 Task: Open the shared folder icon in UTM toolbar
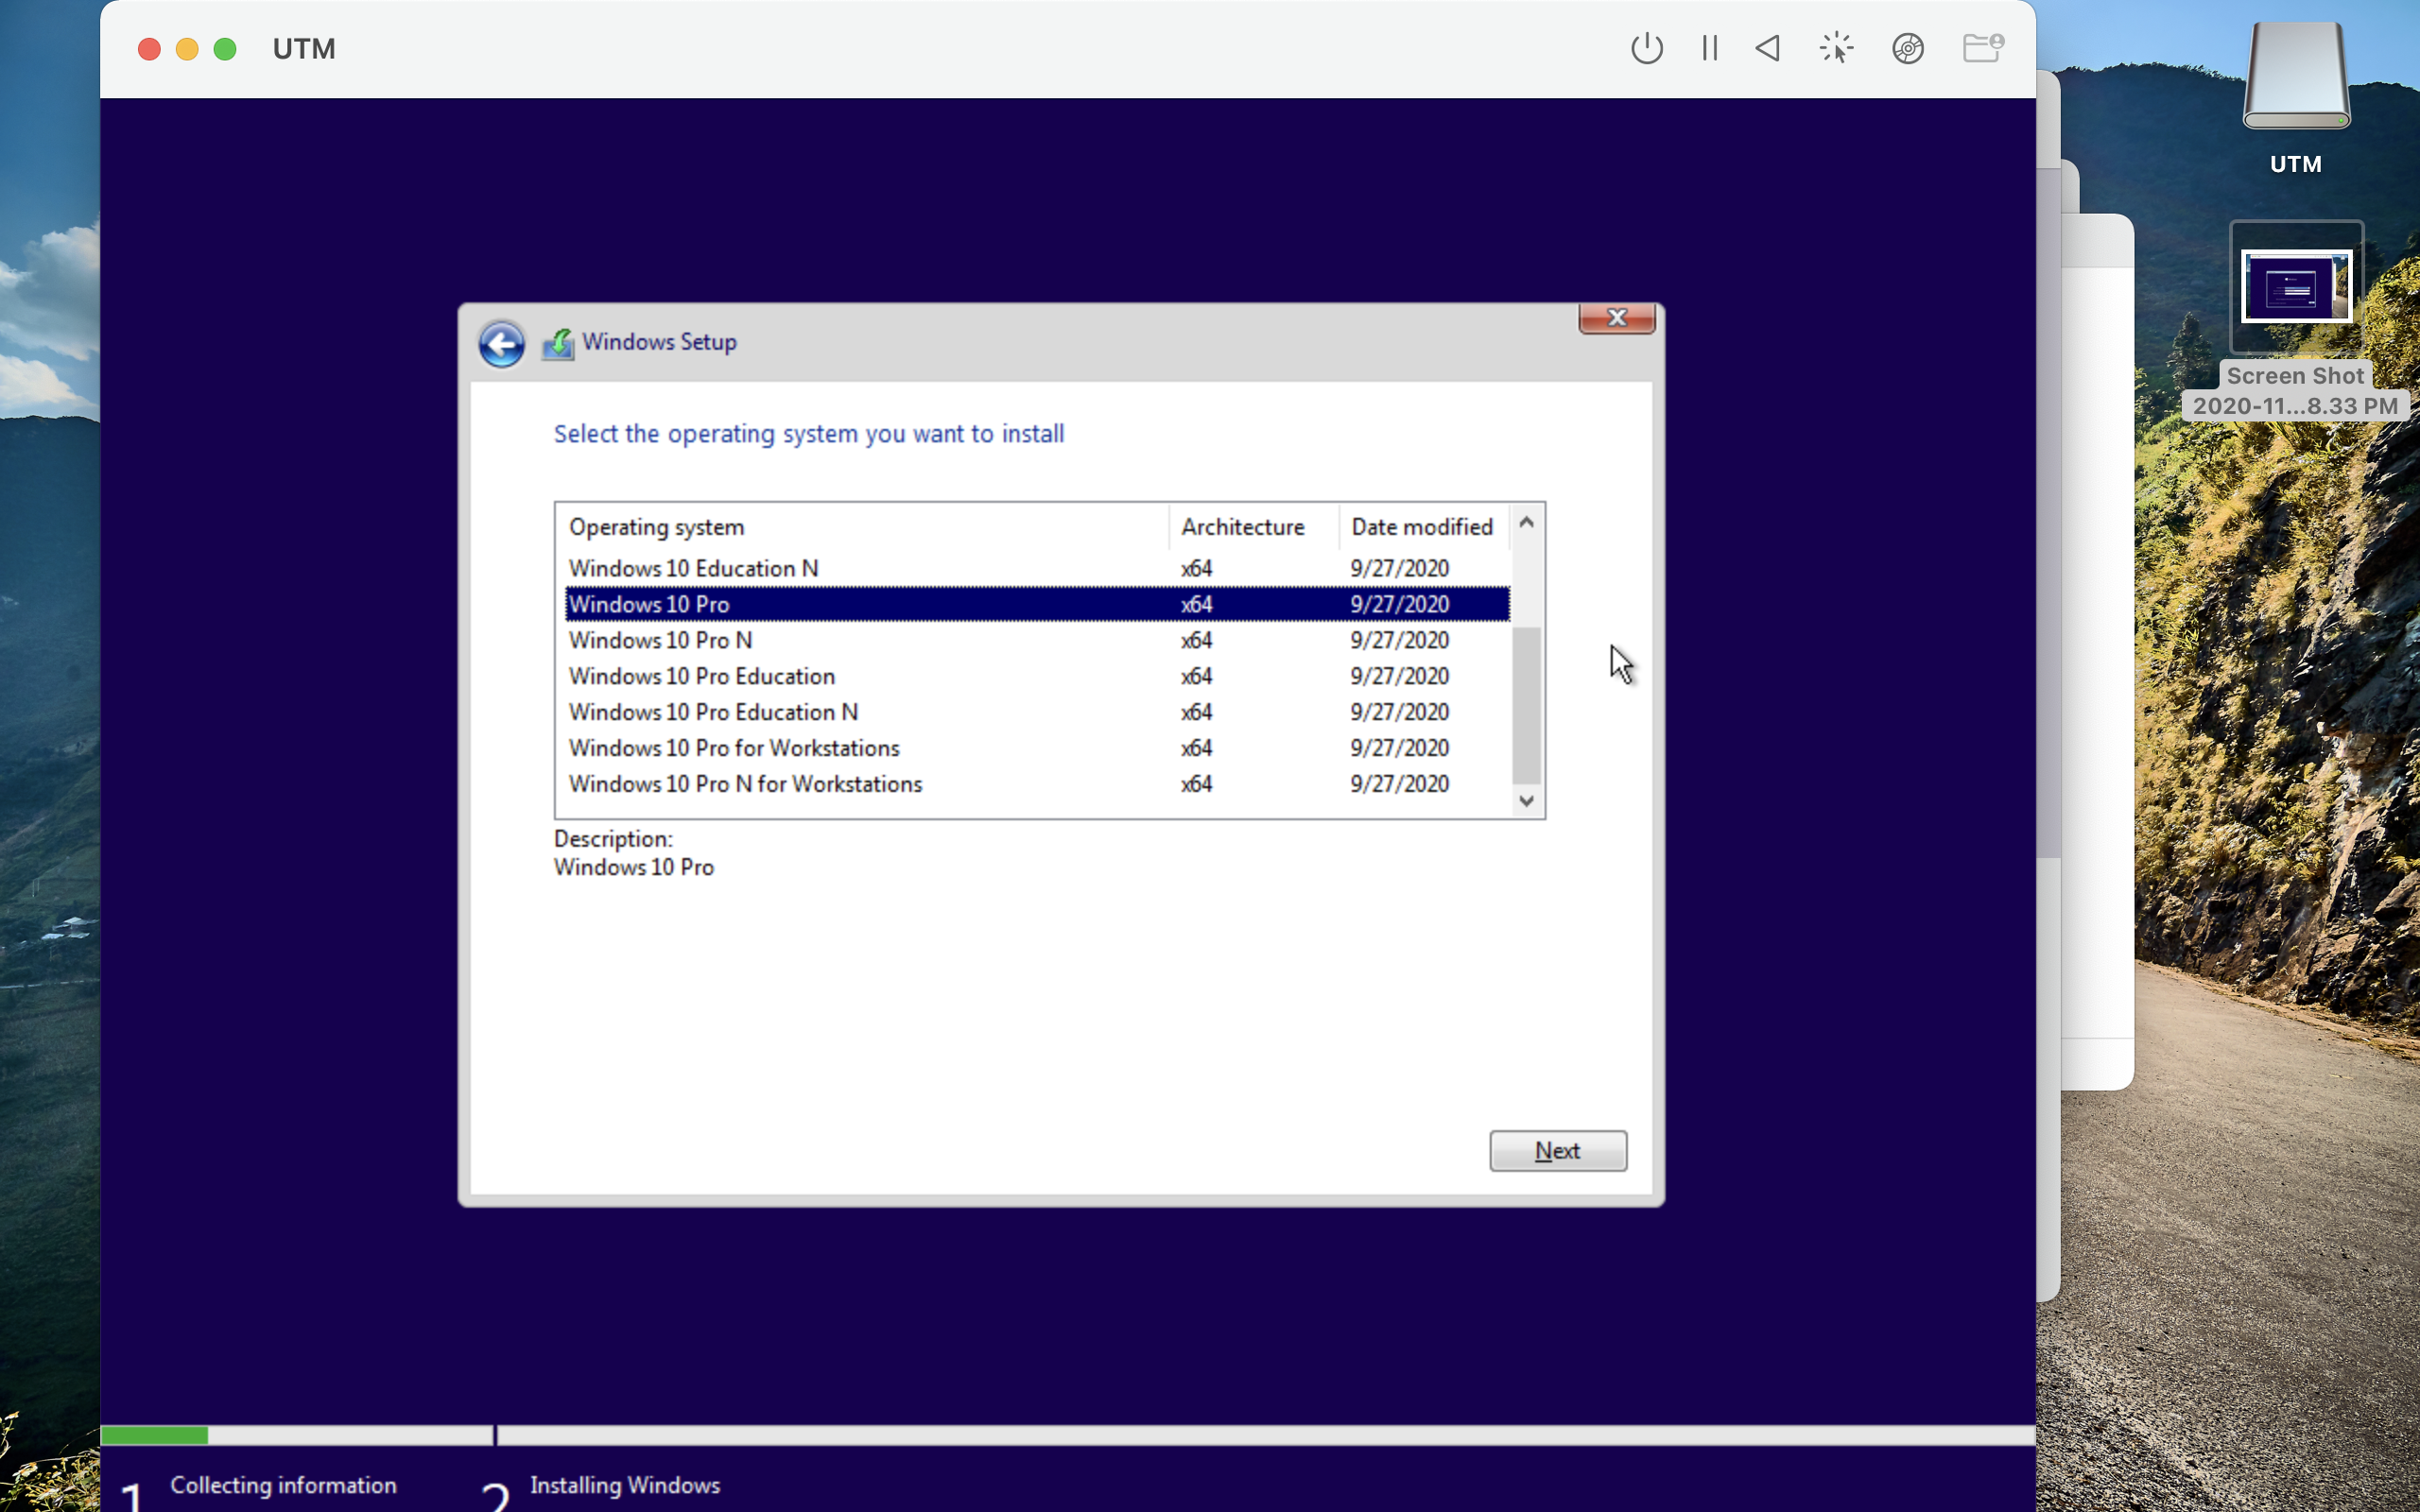click(x=1982, y=47)
